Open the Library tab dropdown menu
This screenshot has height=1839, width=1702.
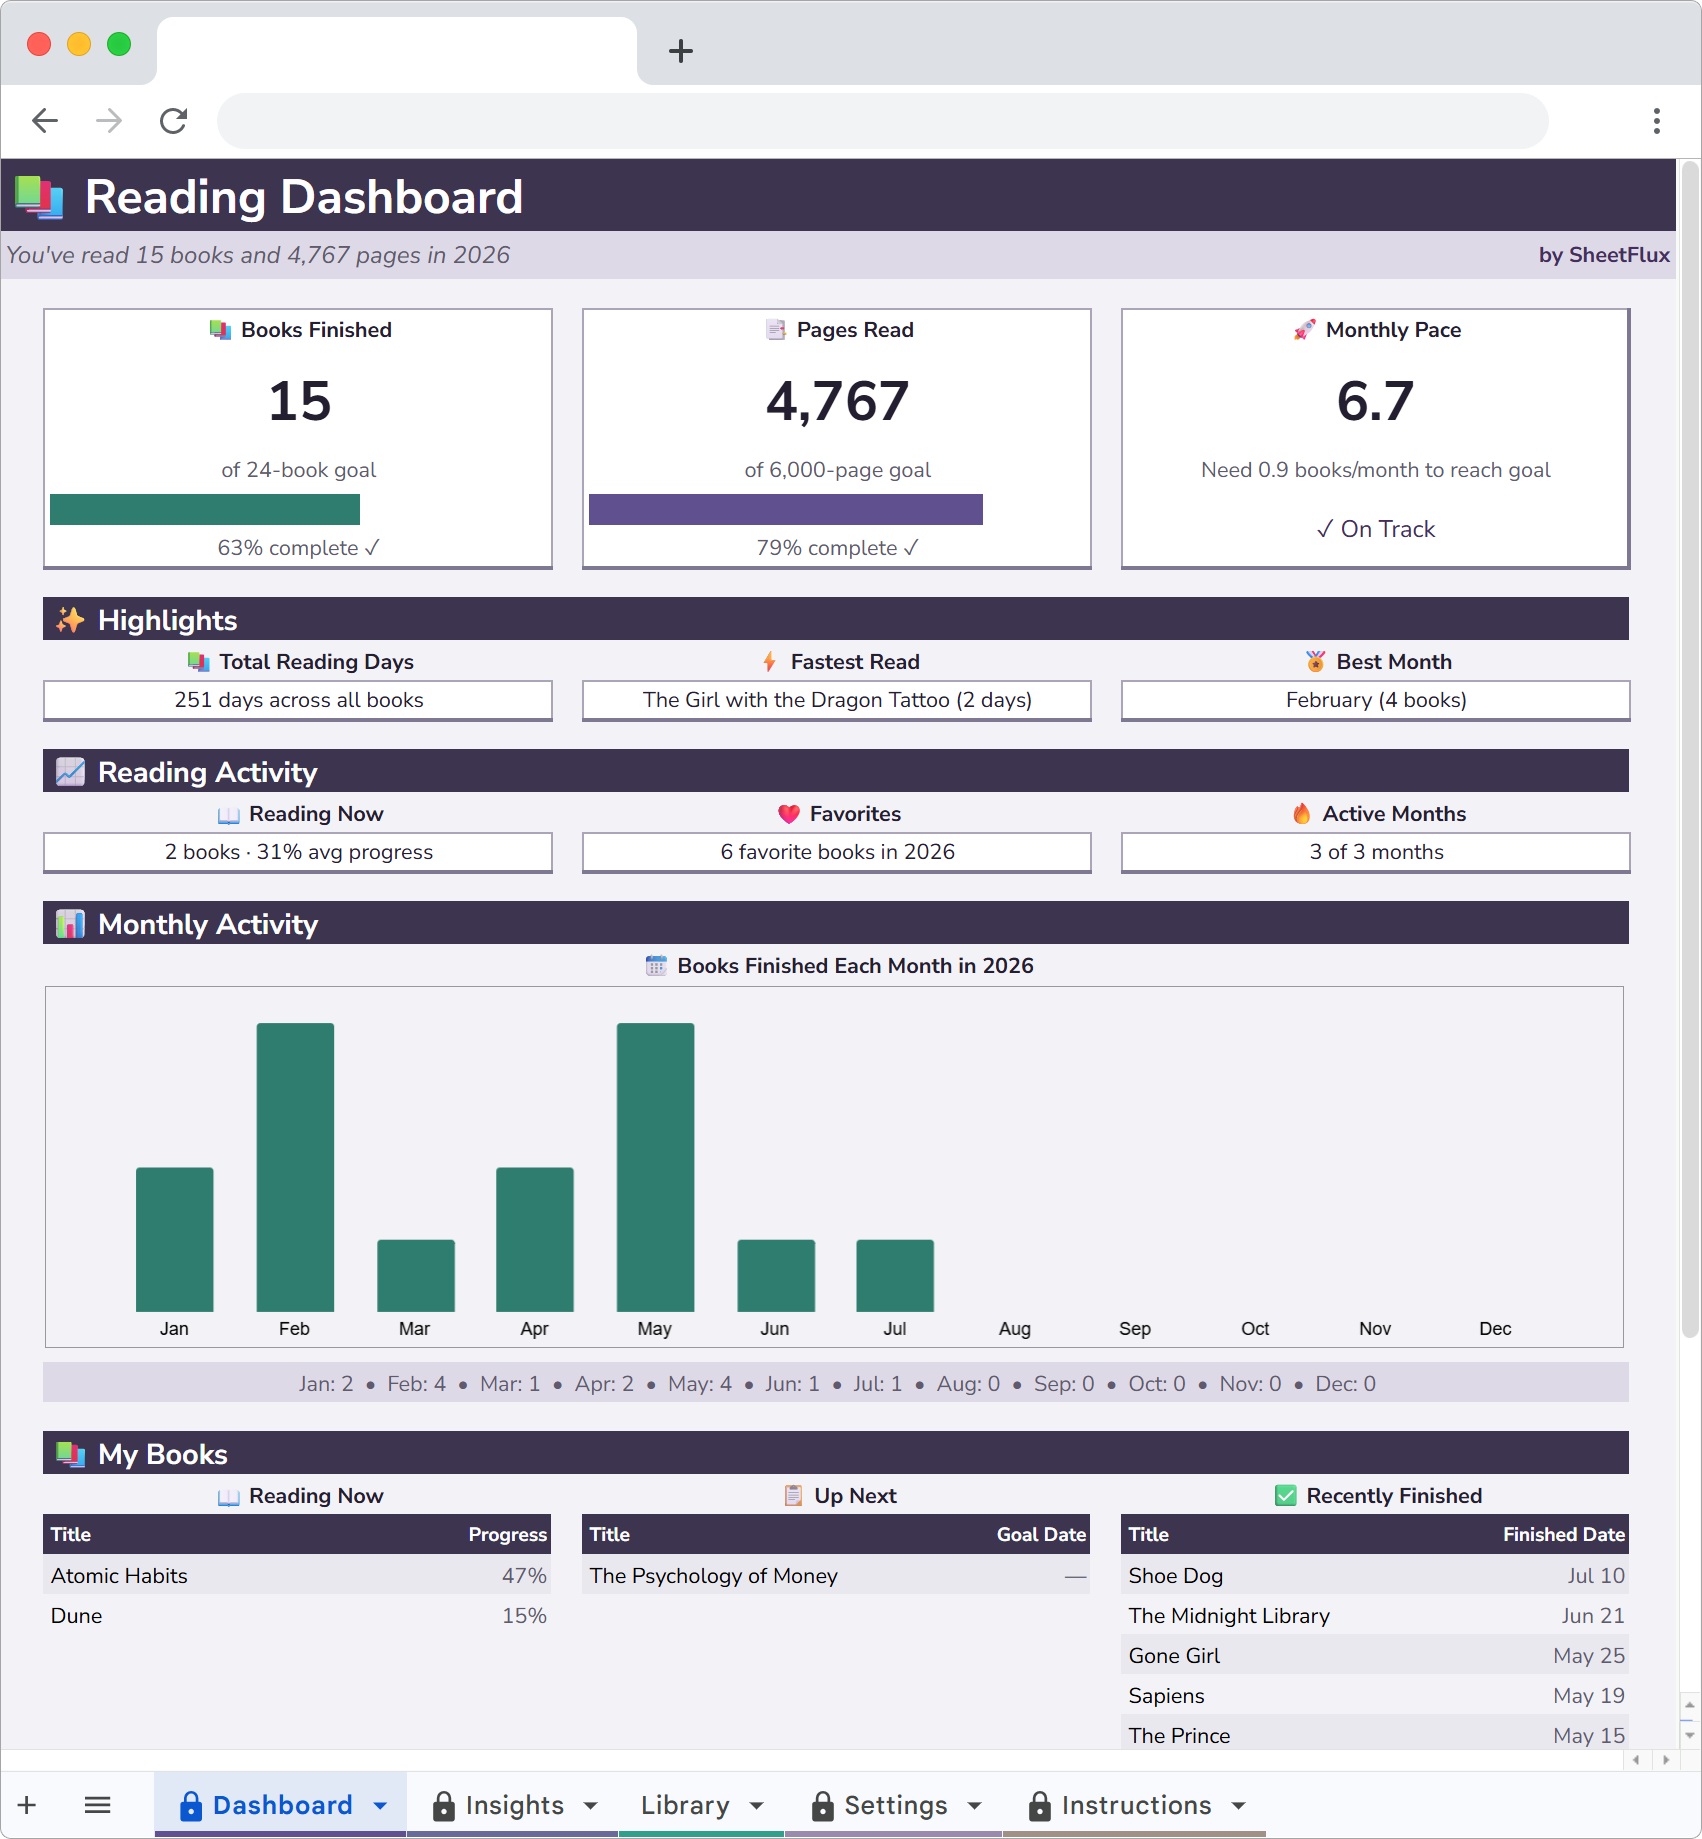click(756, 1805)
